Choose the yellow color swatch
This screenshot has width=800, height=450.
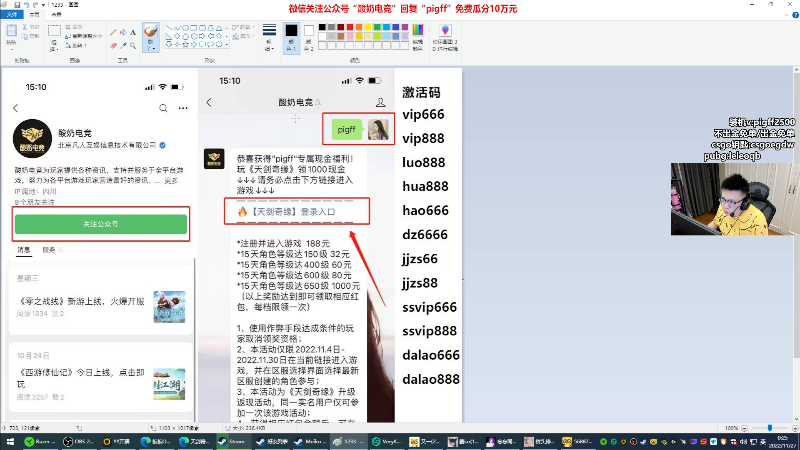click(x=368, y=27)
